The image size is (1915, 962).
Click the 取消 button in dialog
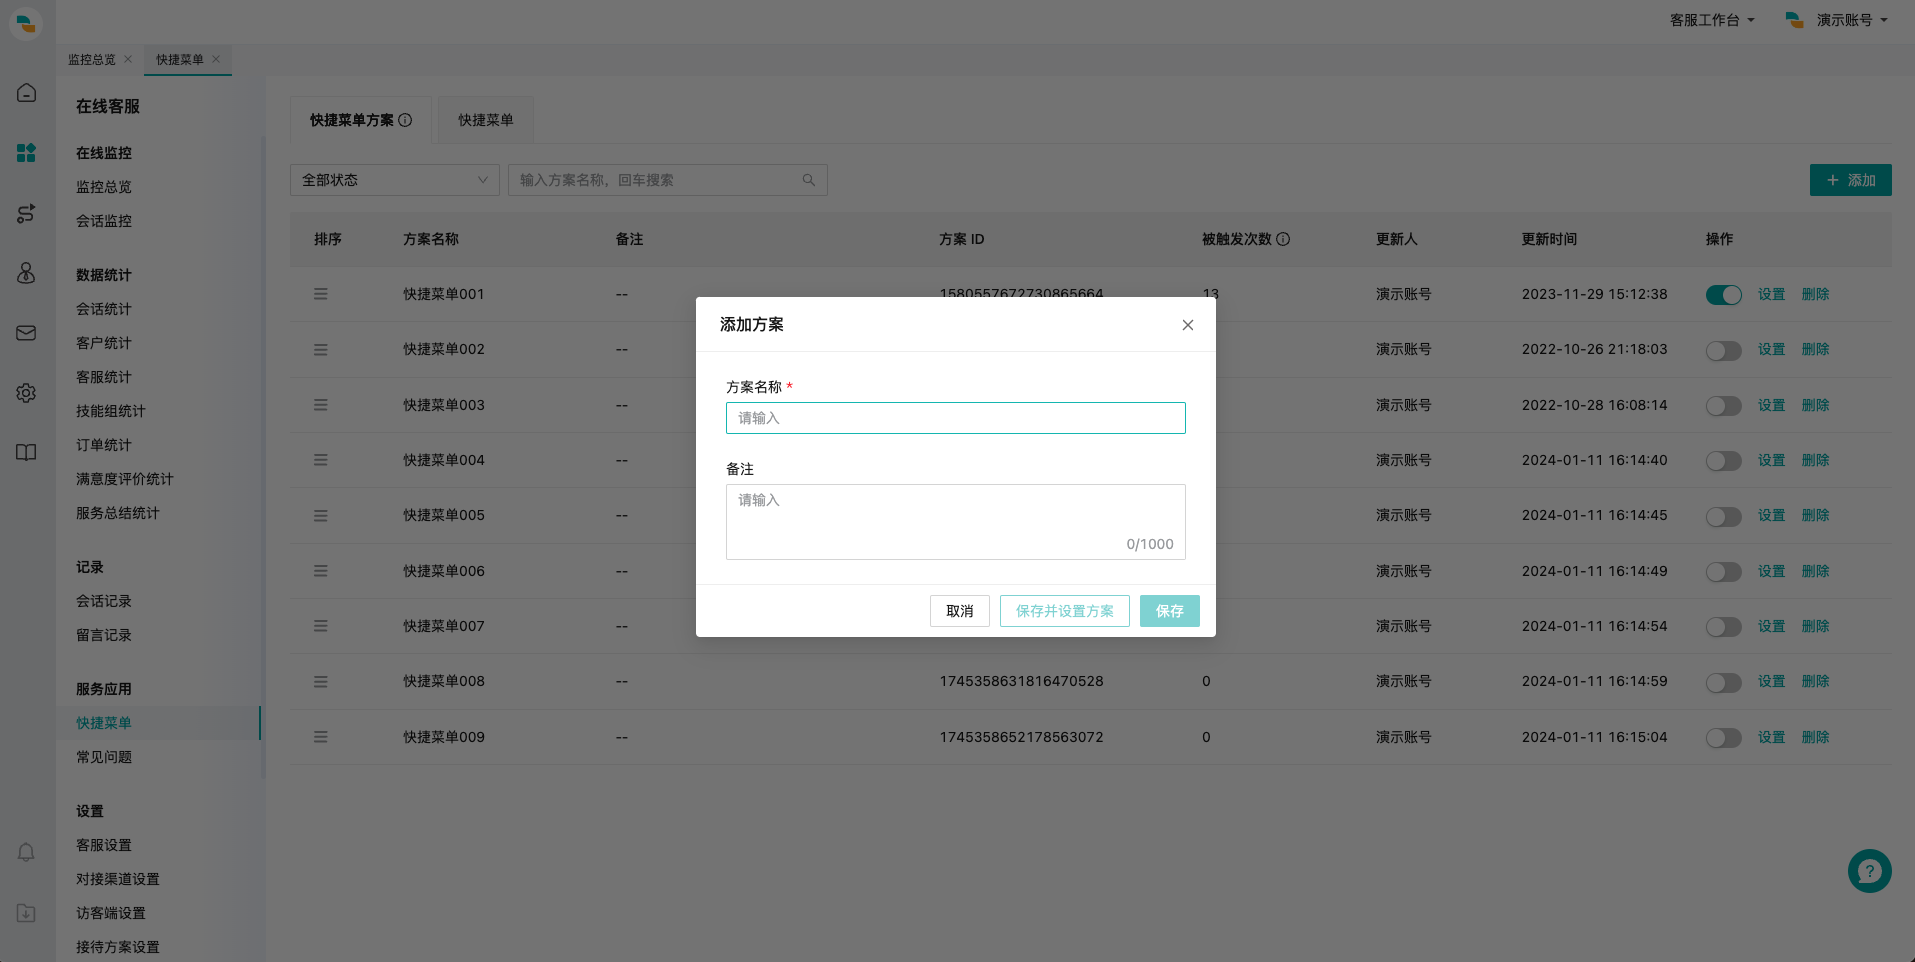pyautogui.click(x=960, y=611)
